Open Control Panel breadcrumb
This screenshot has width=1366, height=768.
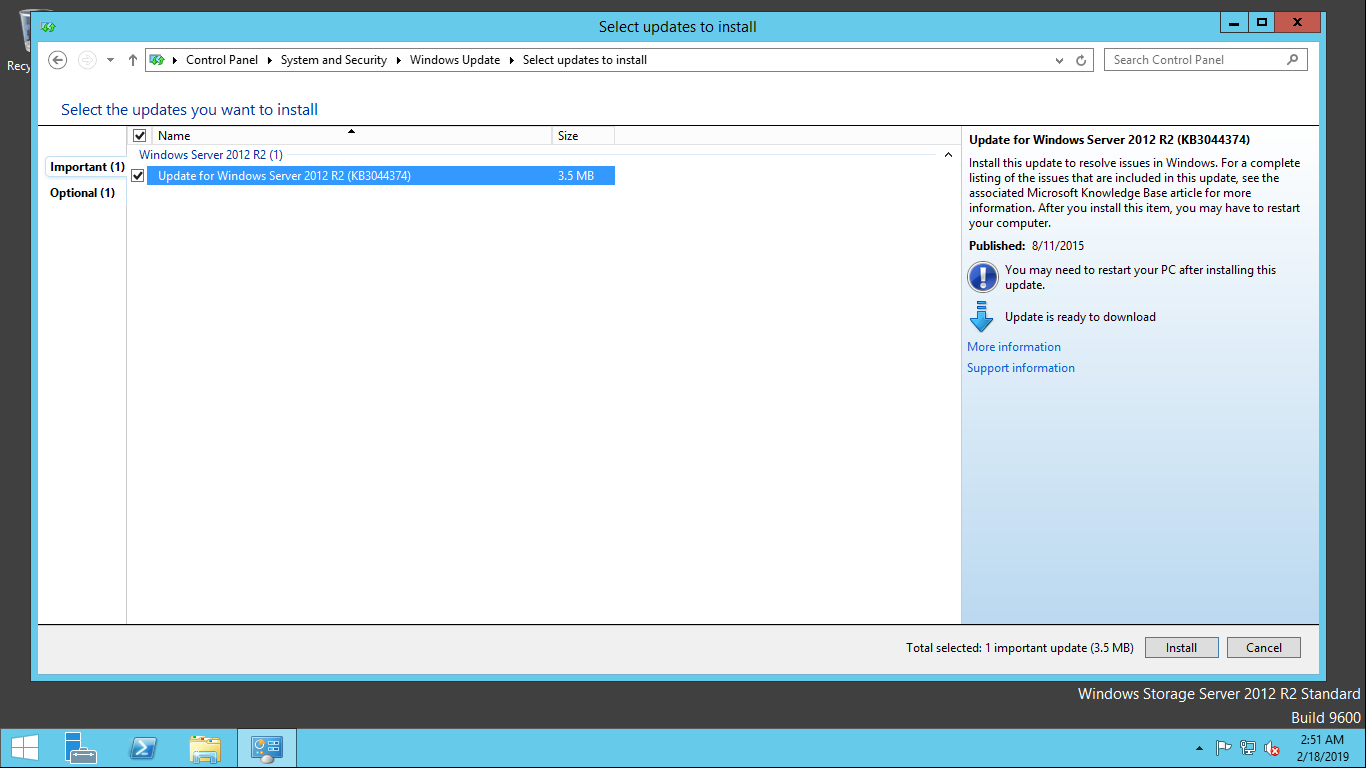222,60
